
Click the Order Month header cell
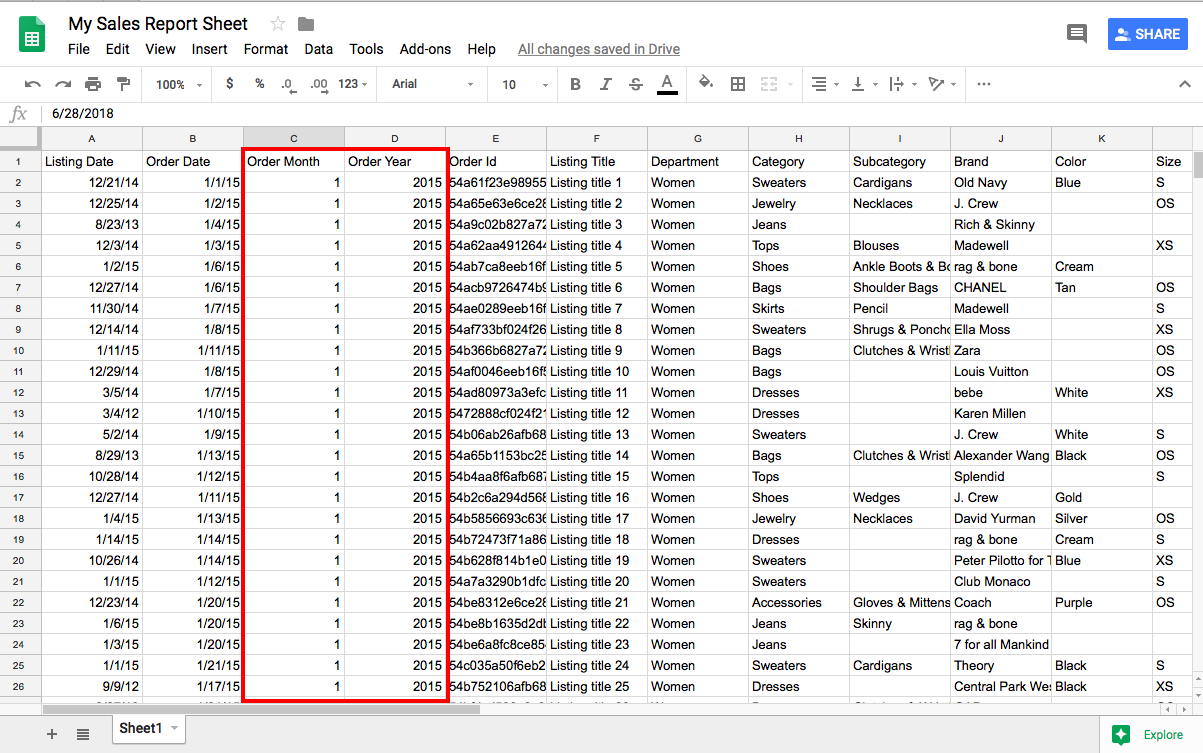coord(294,161)
